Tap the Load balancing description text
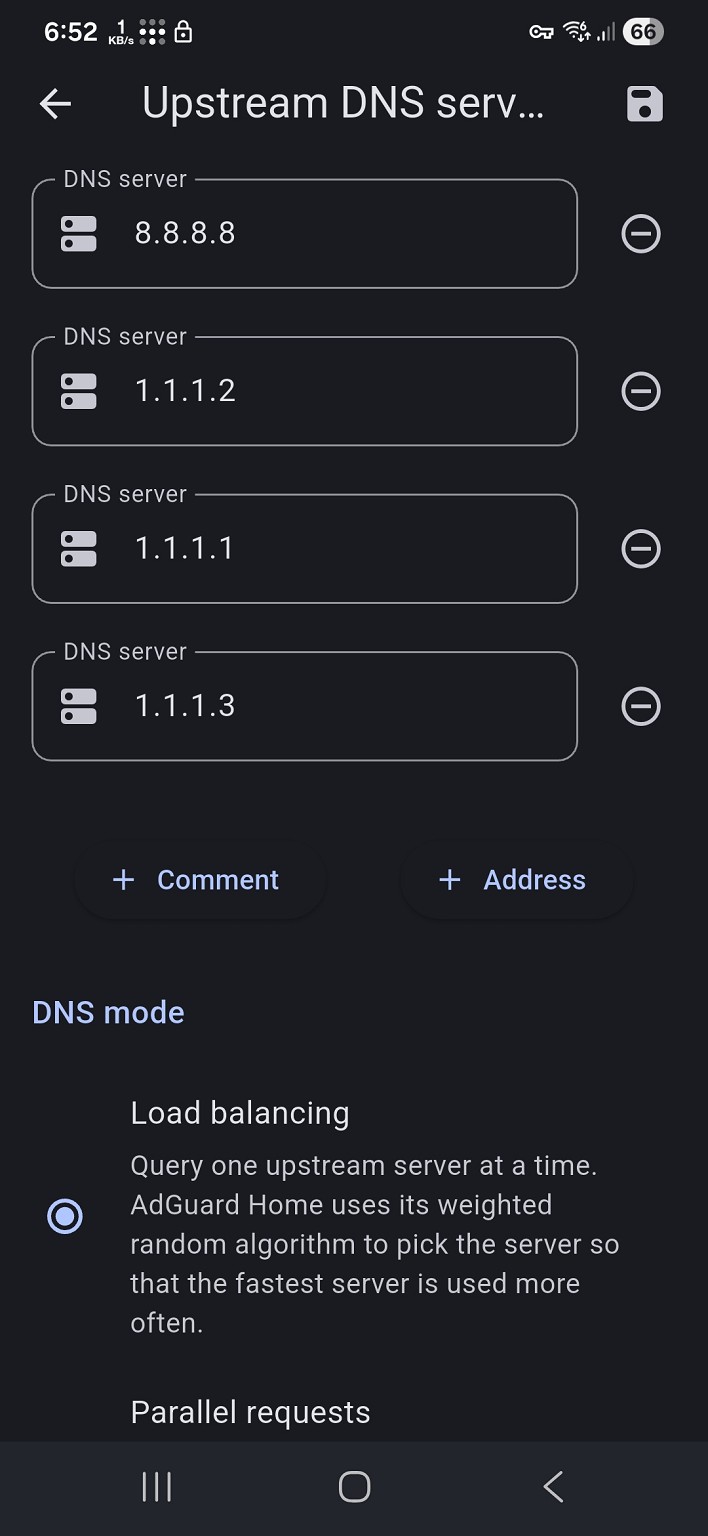This screenshot has width=708, height=1536. coord(375,1244)
